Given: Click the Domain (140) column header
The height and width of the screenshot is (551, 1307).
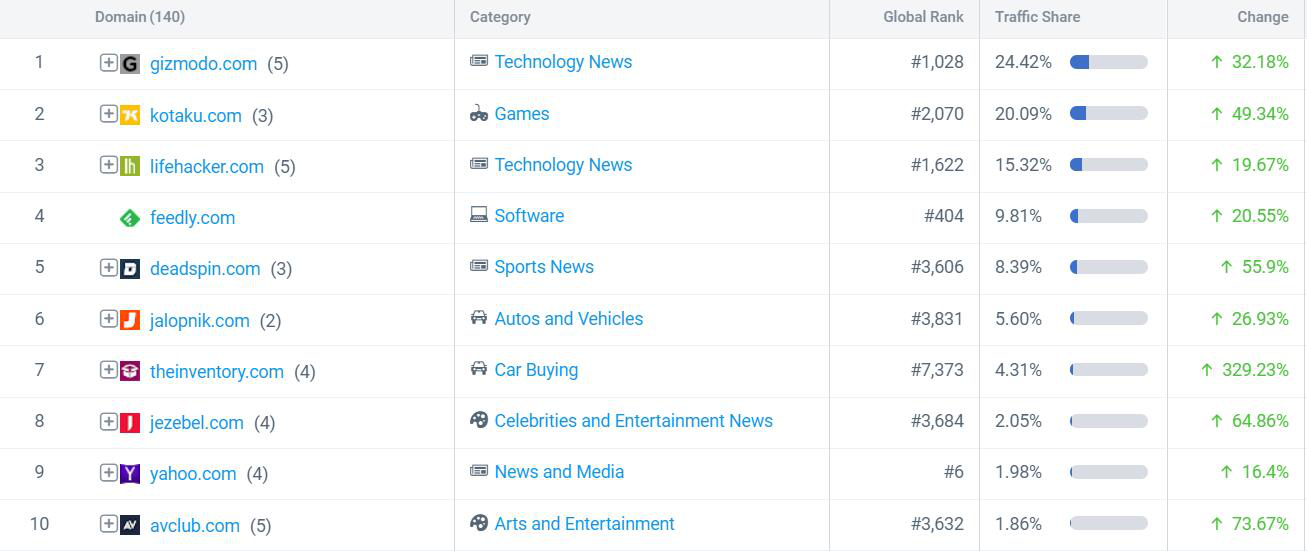Looking at the screenshot, I should [x=140, y=17].
